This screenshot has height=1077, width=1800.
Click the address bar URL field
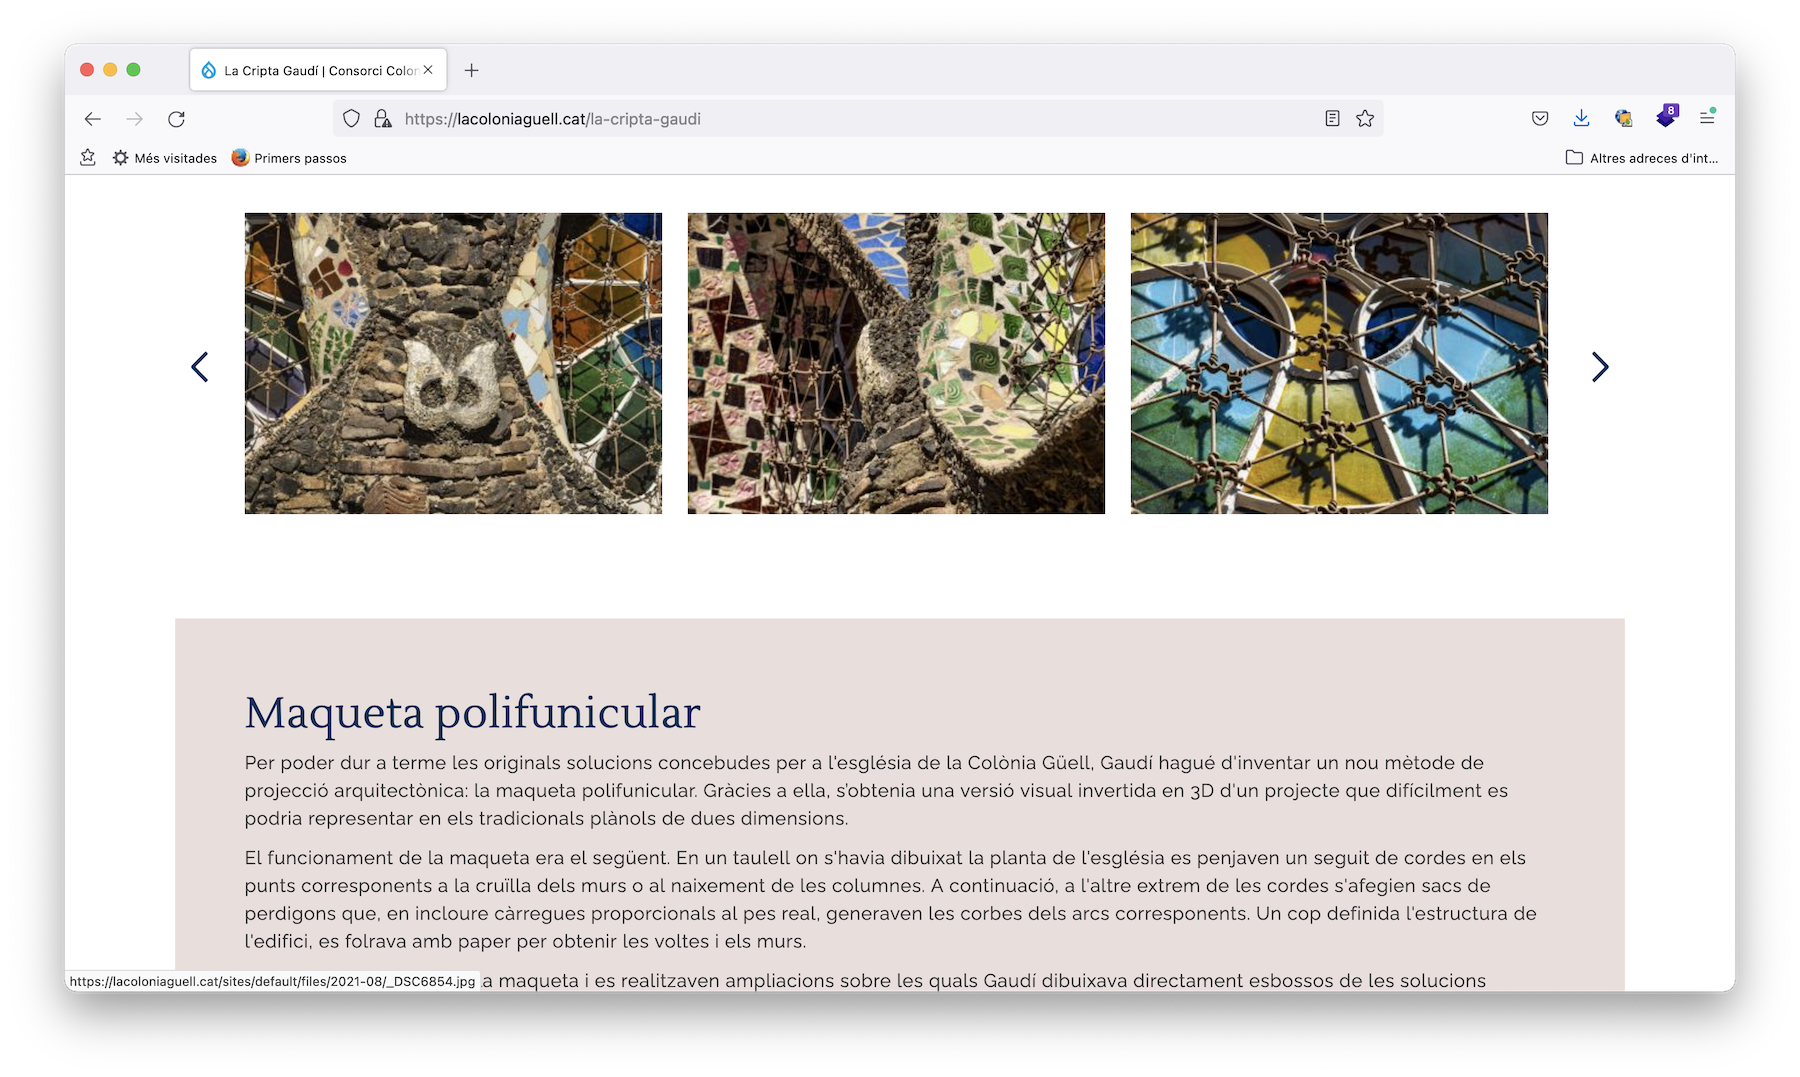pos(850,119)
